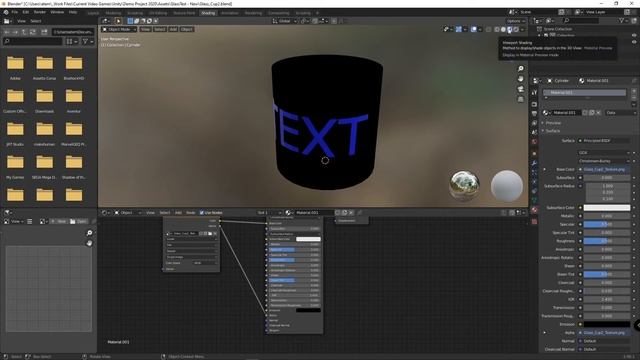Toggle Collection visibility eye in outliner
The width and height of the screenshot is (640, 360).
click(x=634, y=36)
